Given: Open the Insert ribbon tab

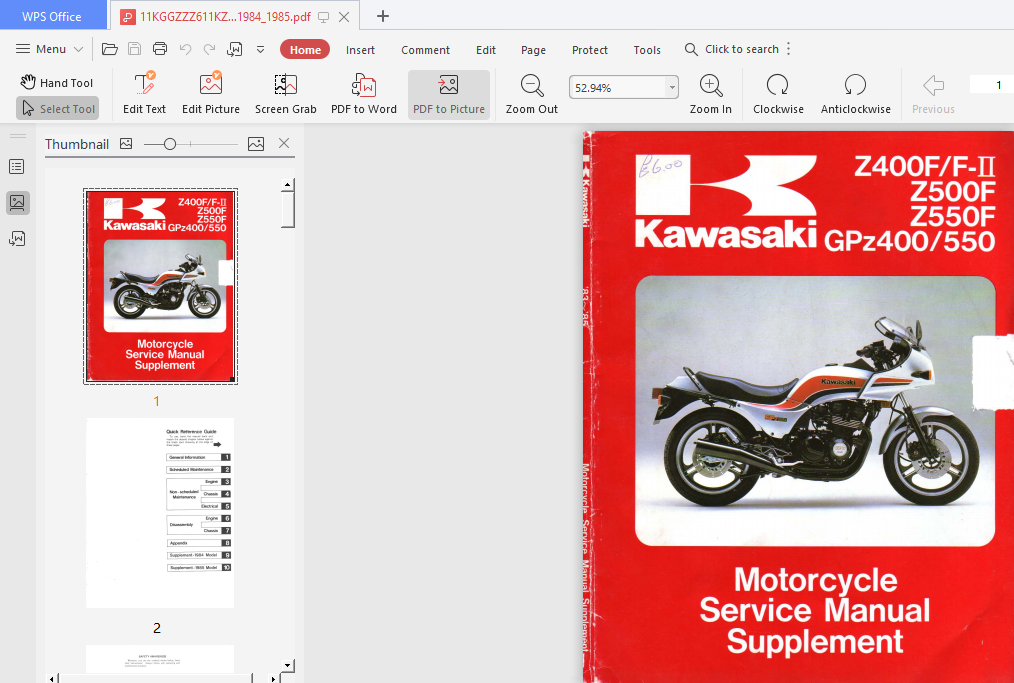Looking at the screenshot, I should 360,50.
